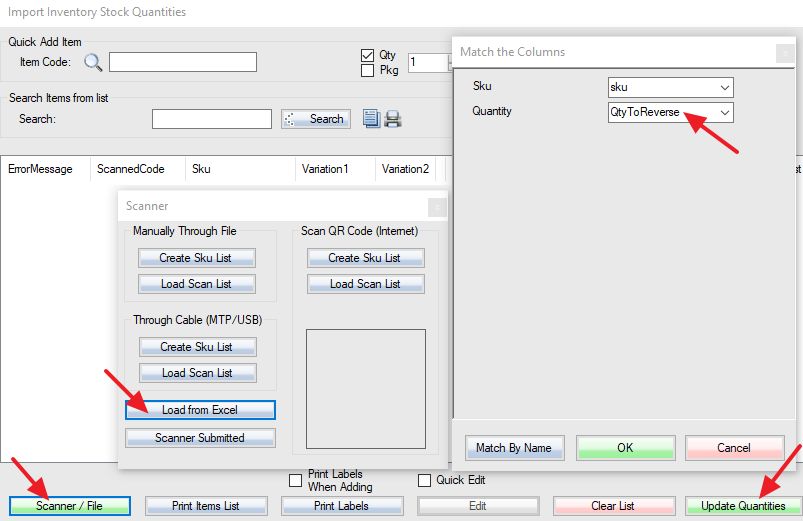Screen dimensions: 803x521
Task: Click the Scanner Submitted button
Action: pos(200,438)
